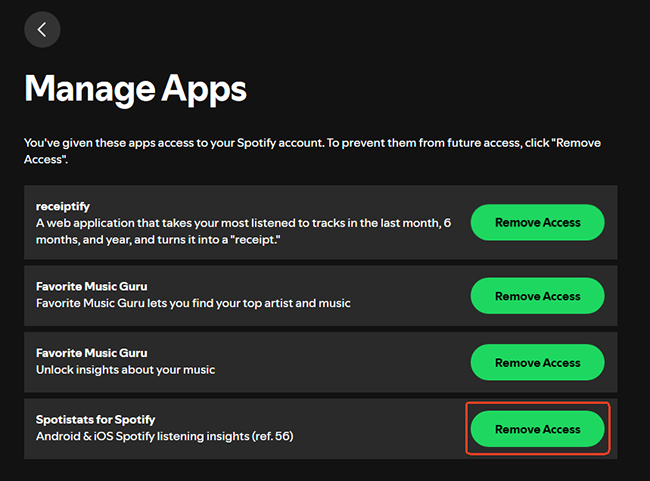Remove access for Favorite Music Guru insights app

[x=537, y=362]
